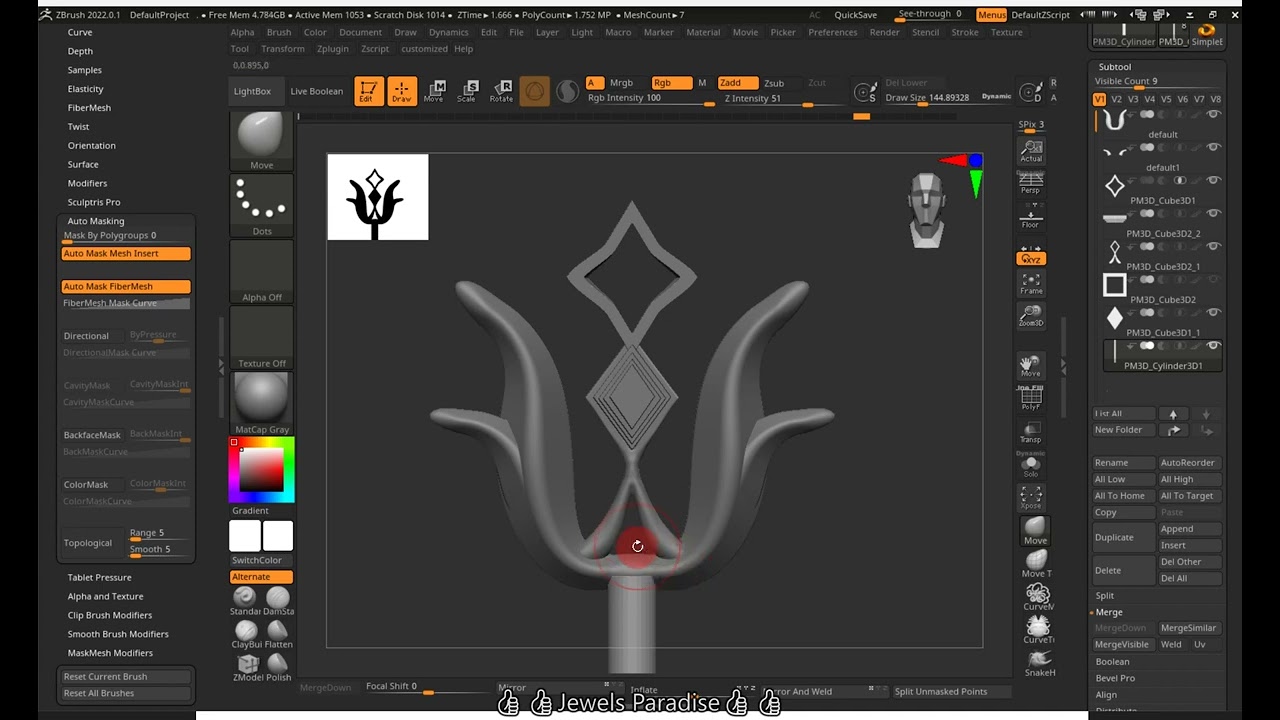Choose the ClayBuildup brush icon
Image resolution: width=1280 pixels, height=720 pixels.
click(x=246, y=633)
